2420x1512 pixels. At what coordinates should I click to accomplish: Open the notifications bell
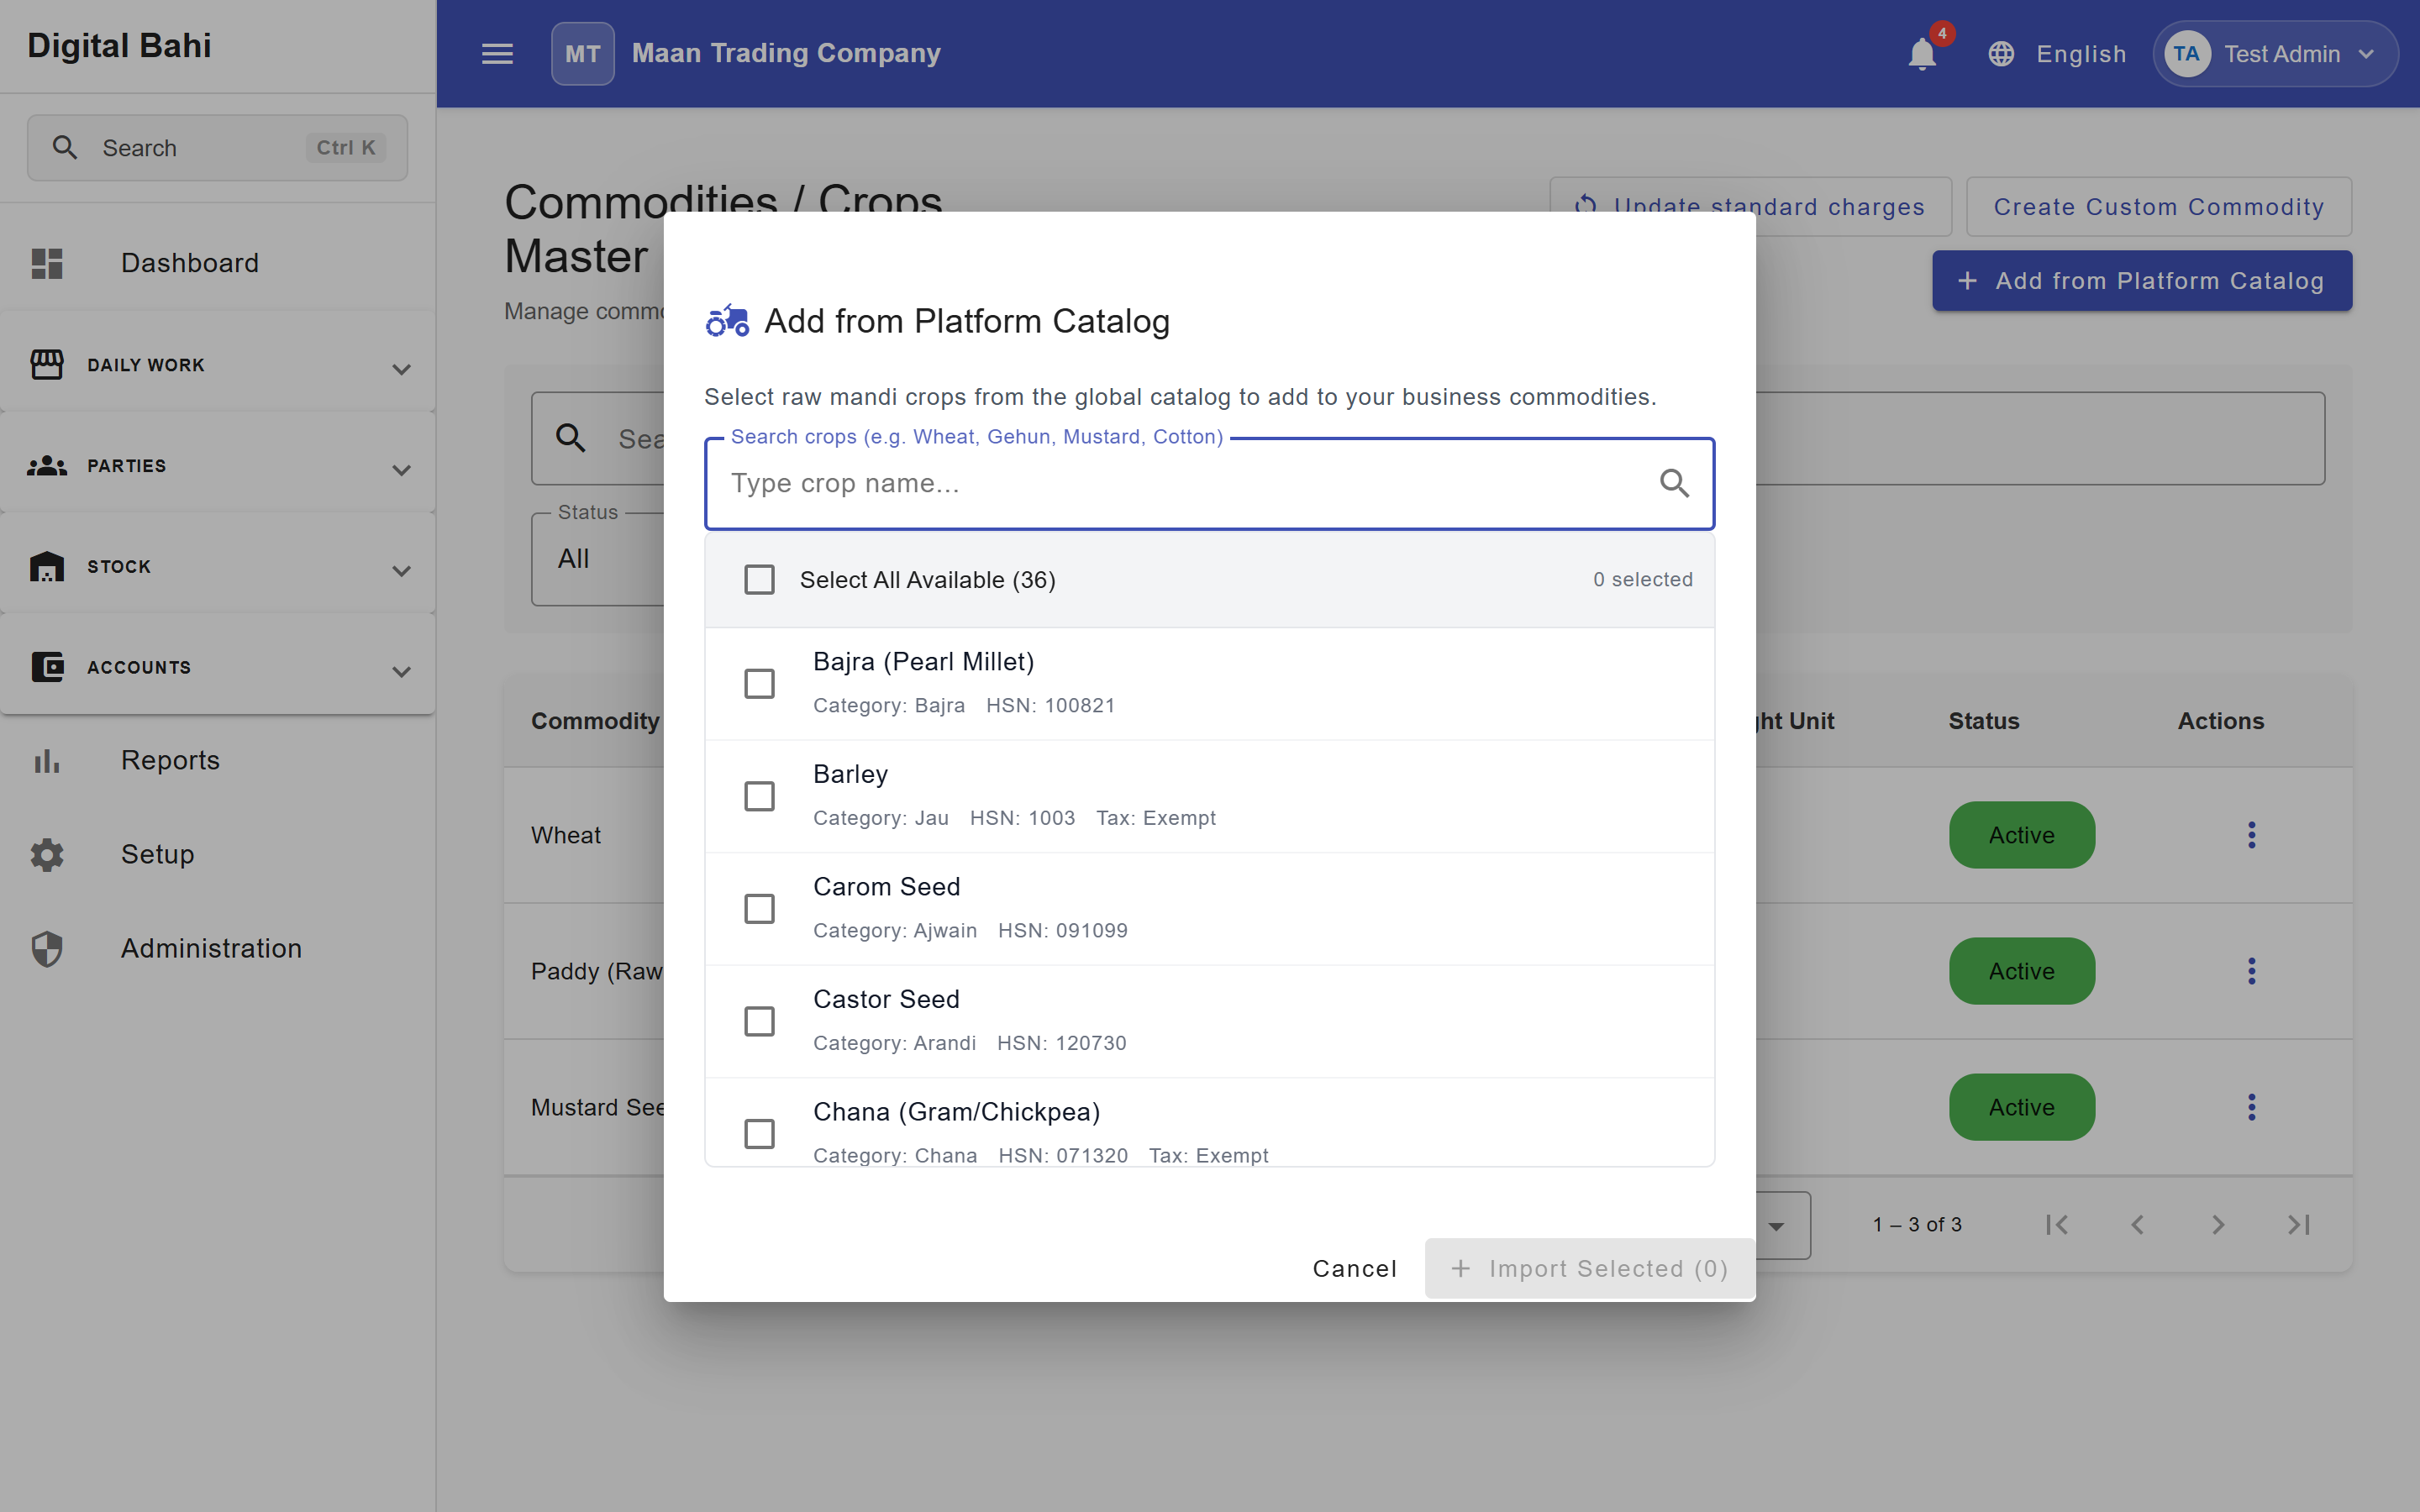pos(1922,54)
